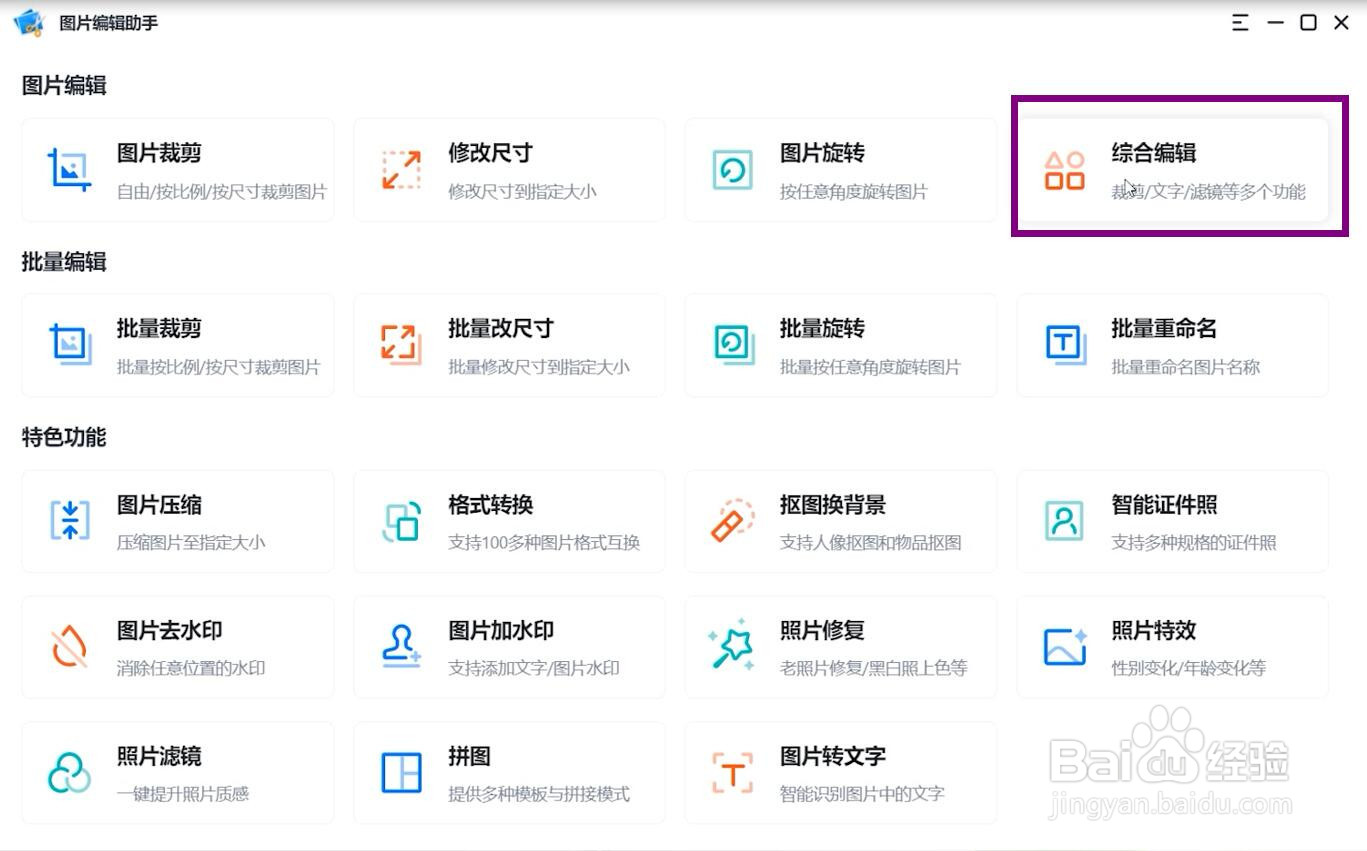The height and width of the screenshot is (851, 1367).
Task: Select 图片加水印 (Add Watermark) feature
Action: click(x=508, y=646)
